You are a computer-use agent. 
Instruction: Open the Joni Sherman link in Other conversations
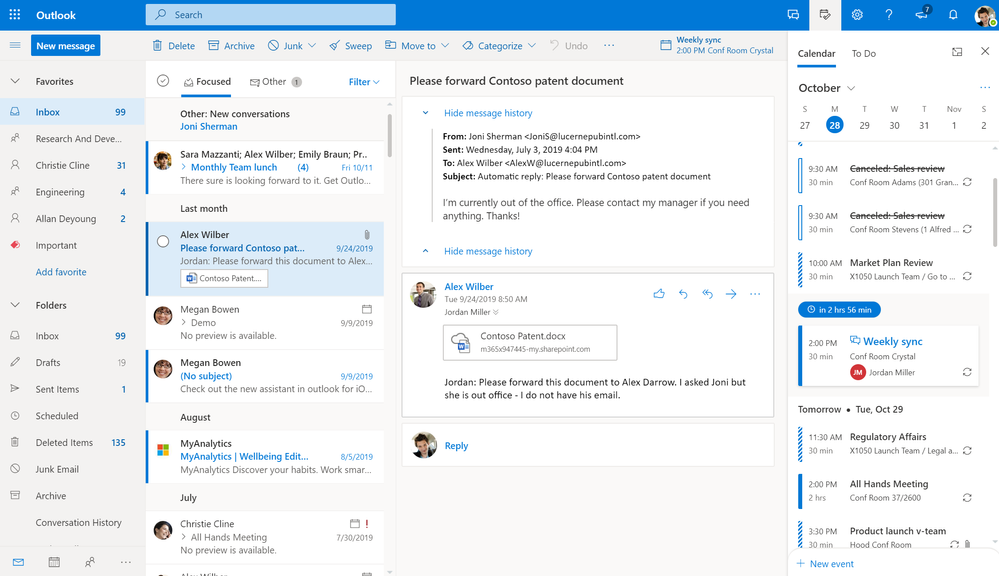tap(208, 126)
